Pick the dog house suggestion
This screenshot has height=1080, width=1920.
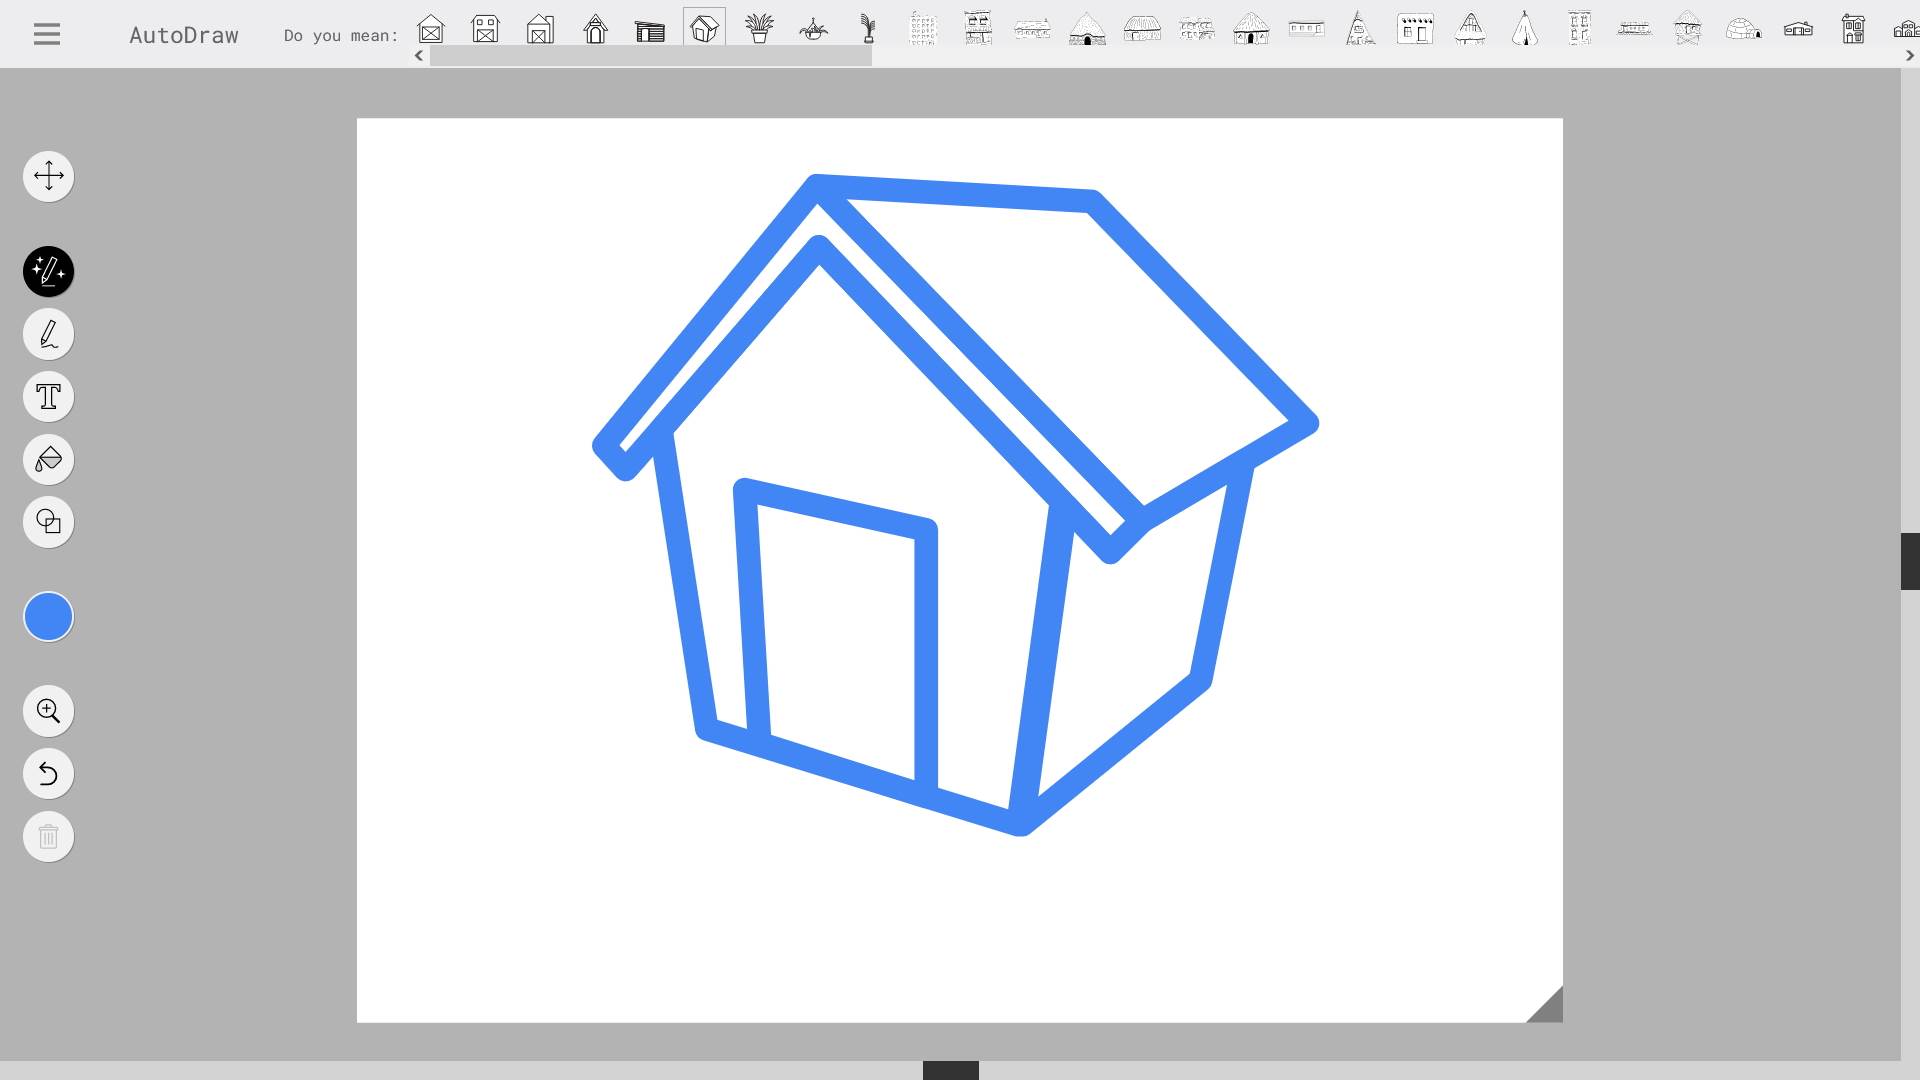[x=596, y=30]
